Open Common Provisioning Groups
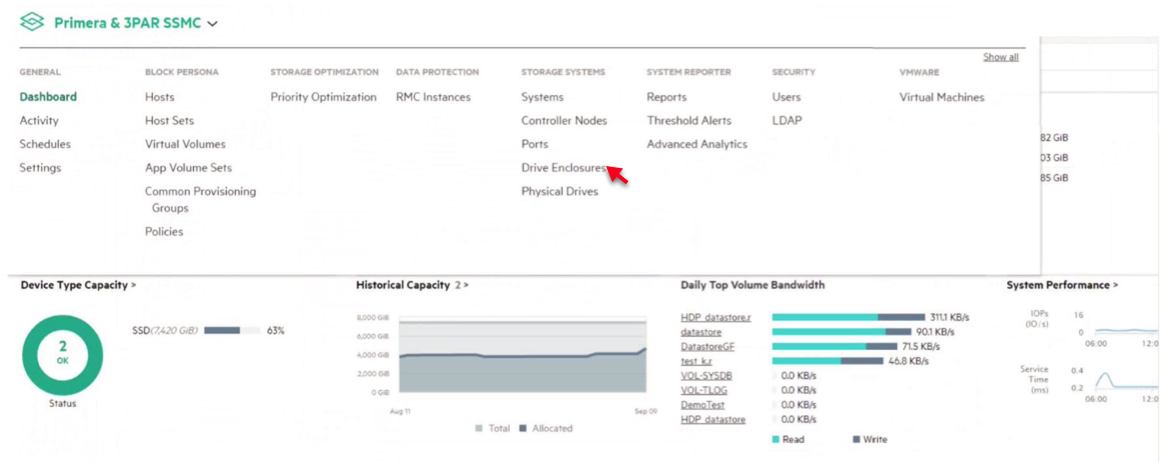Screen dimensions: 1160x463 [200, 200]
